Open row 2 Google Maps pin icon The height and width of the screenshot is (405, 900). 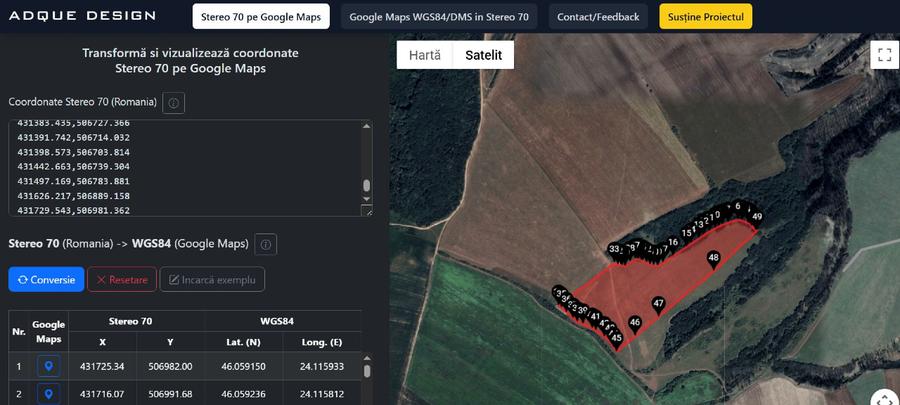click(49, 394)
